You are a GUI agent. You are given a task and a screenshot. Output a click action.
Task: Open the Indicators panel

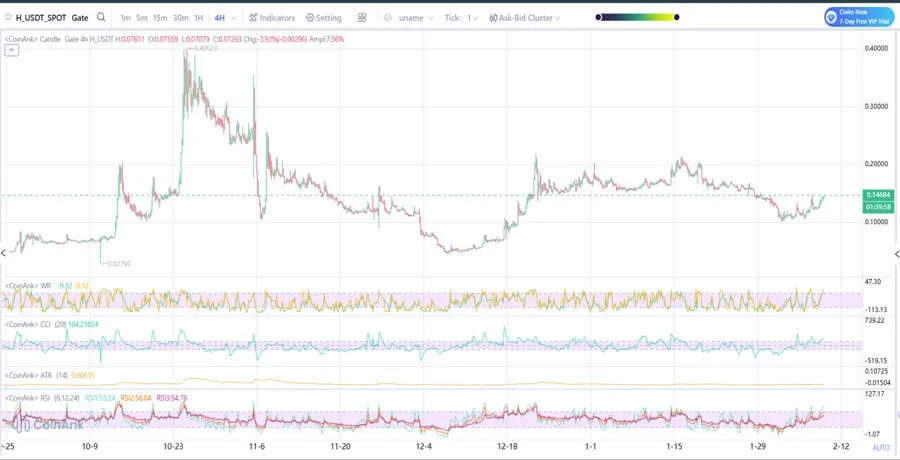tap(271, 17)
